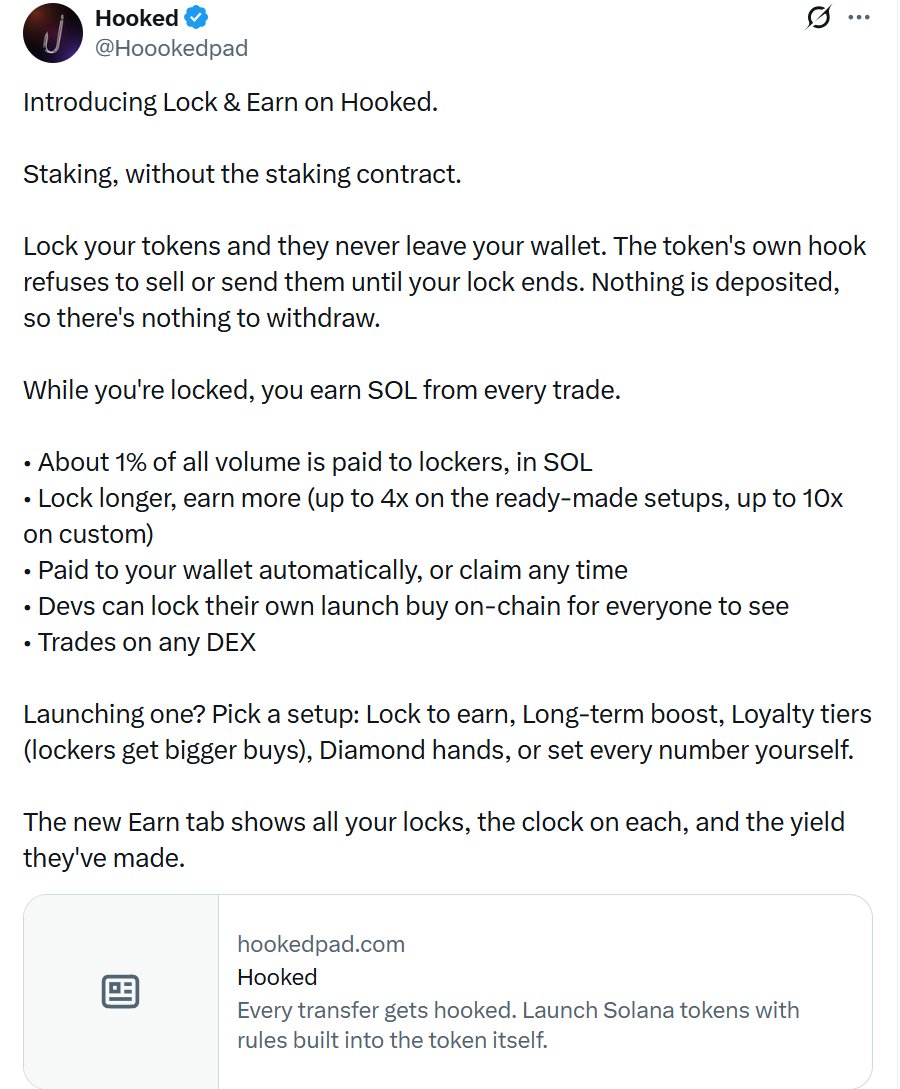This screenshot has width=900, height=1089.
Task: Click the blue verified badge
Action: point(197,18)
